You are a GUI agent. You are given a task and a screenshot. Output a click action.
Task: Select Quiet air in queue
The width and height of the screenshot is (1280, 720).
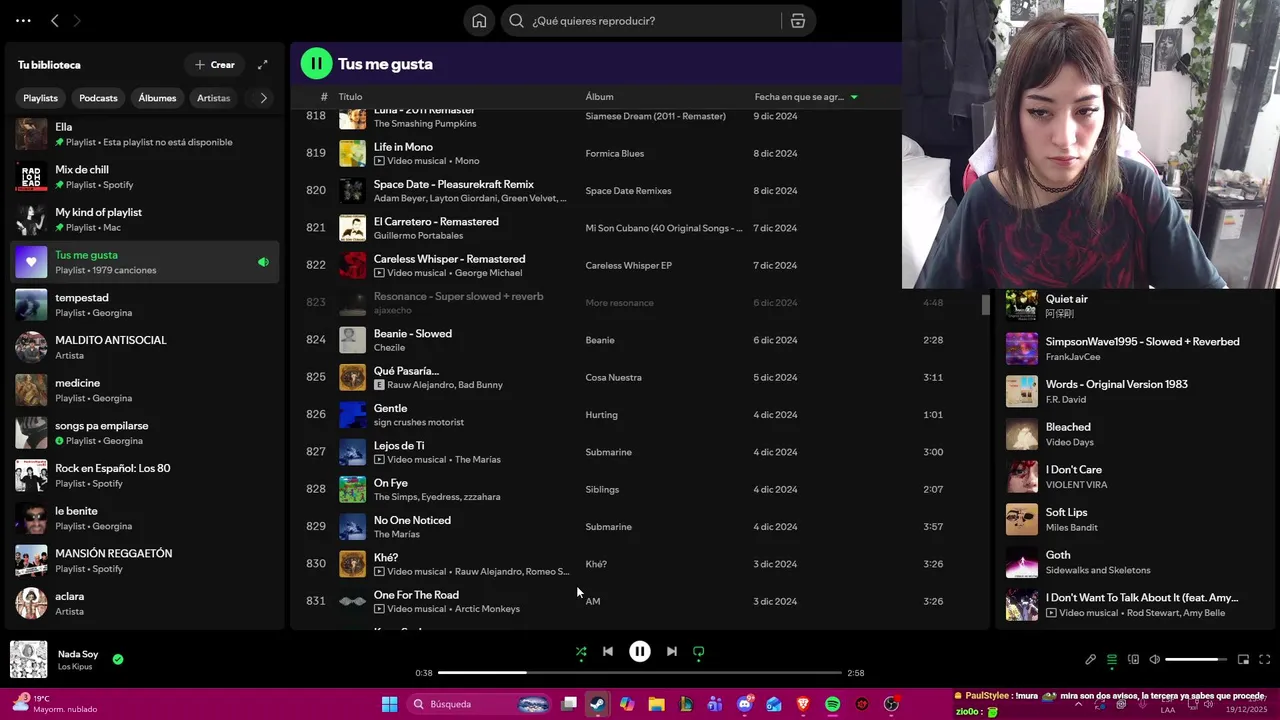[x=1066, y=299]
